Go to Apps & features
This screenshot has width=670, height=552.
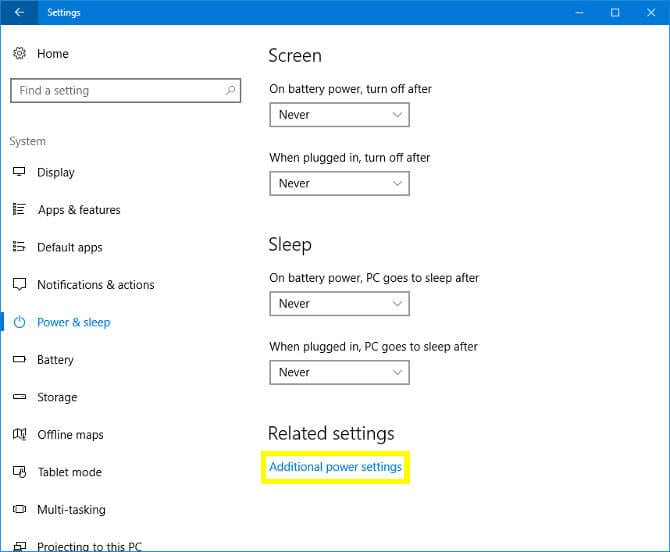click(79, 210)
